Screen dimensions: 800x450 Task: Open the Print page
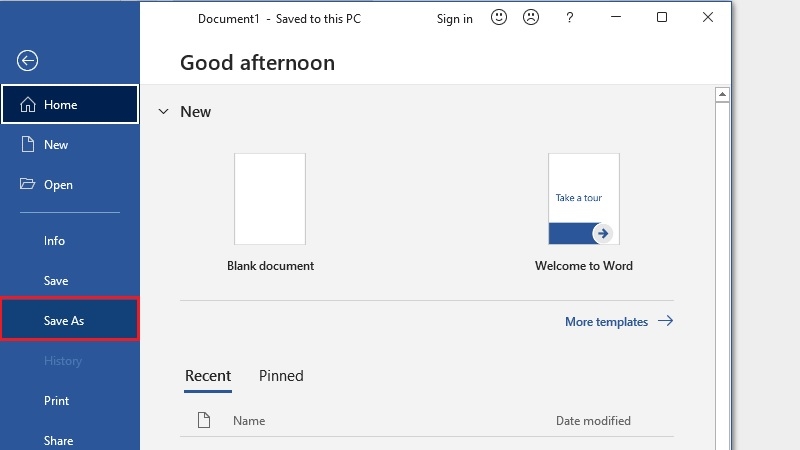coord(70,401)
